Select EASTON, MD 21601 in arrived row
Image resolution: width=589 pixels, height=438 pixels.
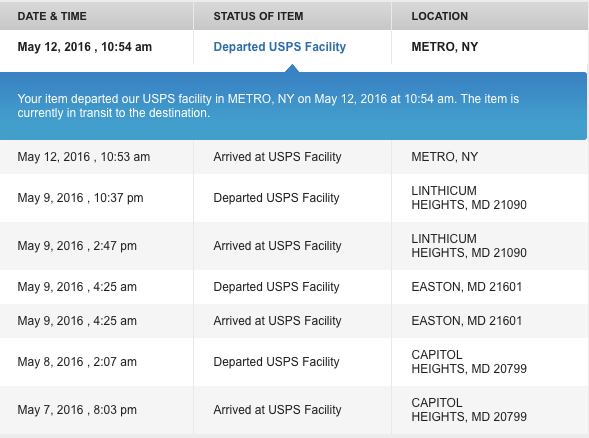[467, 321]
